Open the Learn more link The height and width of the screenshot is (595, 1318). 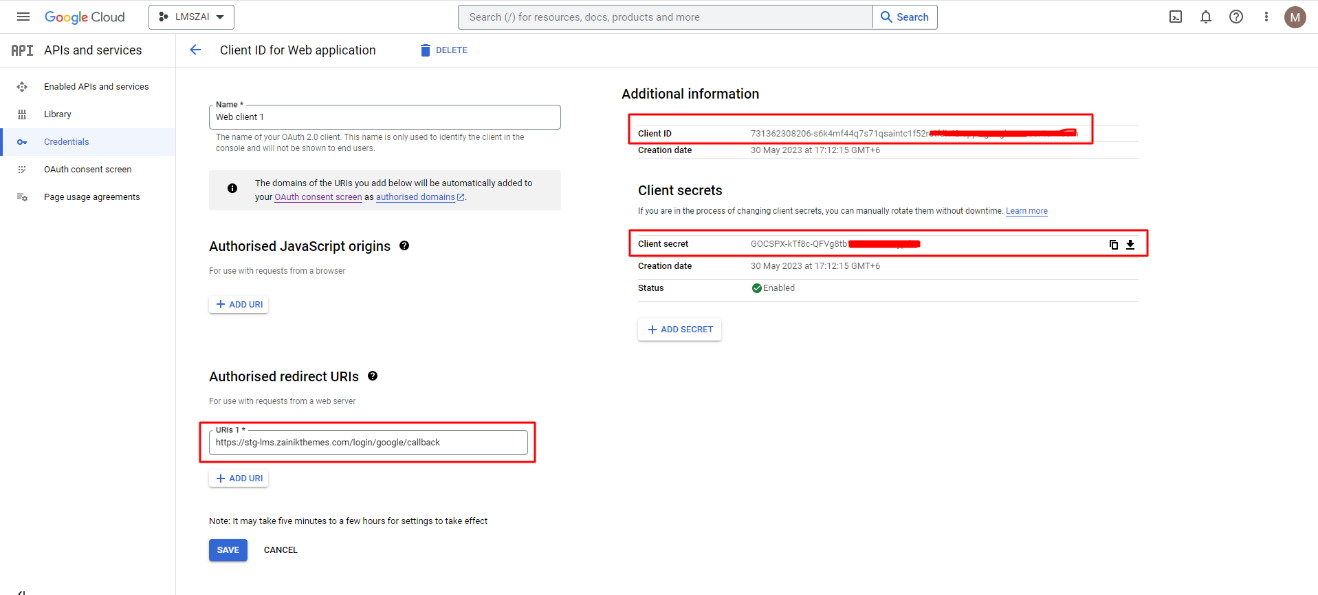pyautogui.click(x=1027, y=211)
